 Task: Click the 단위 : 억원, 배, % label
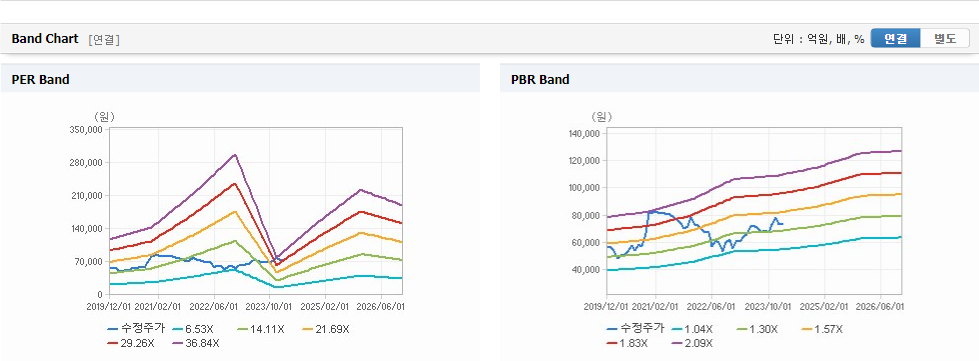pos(819,39)
